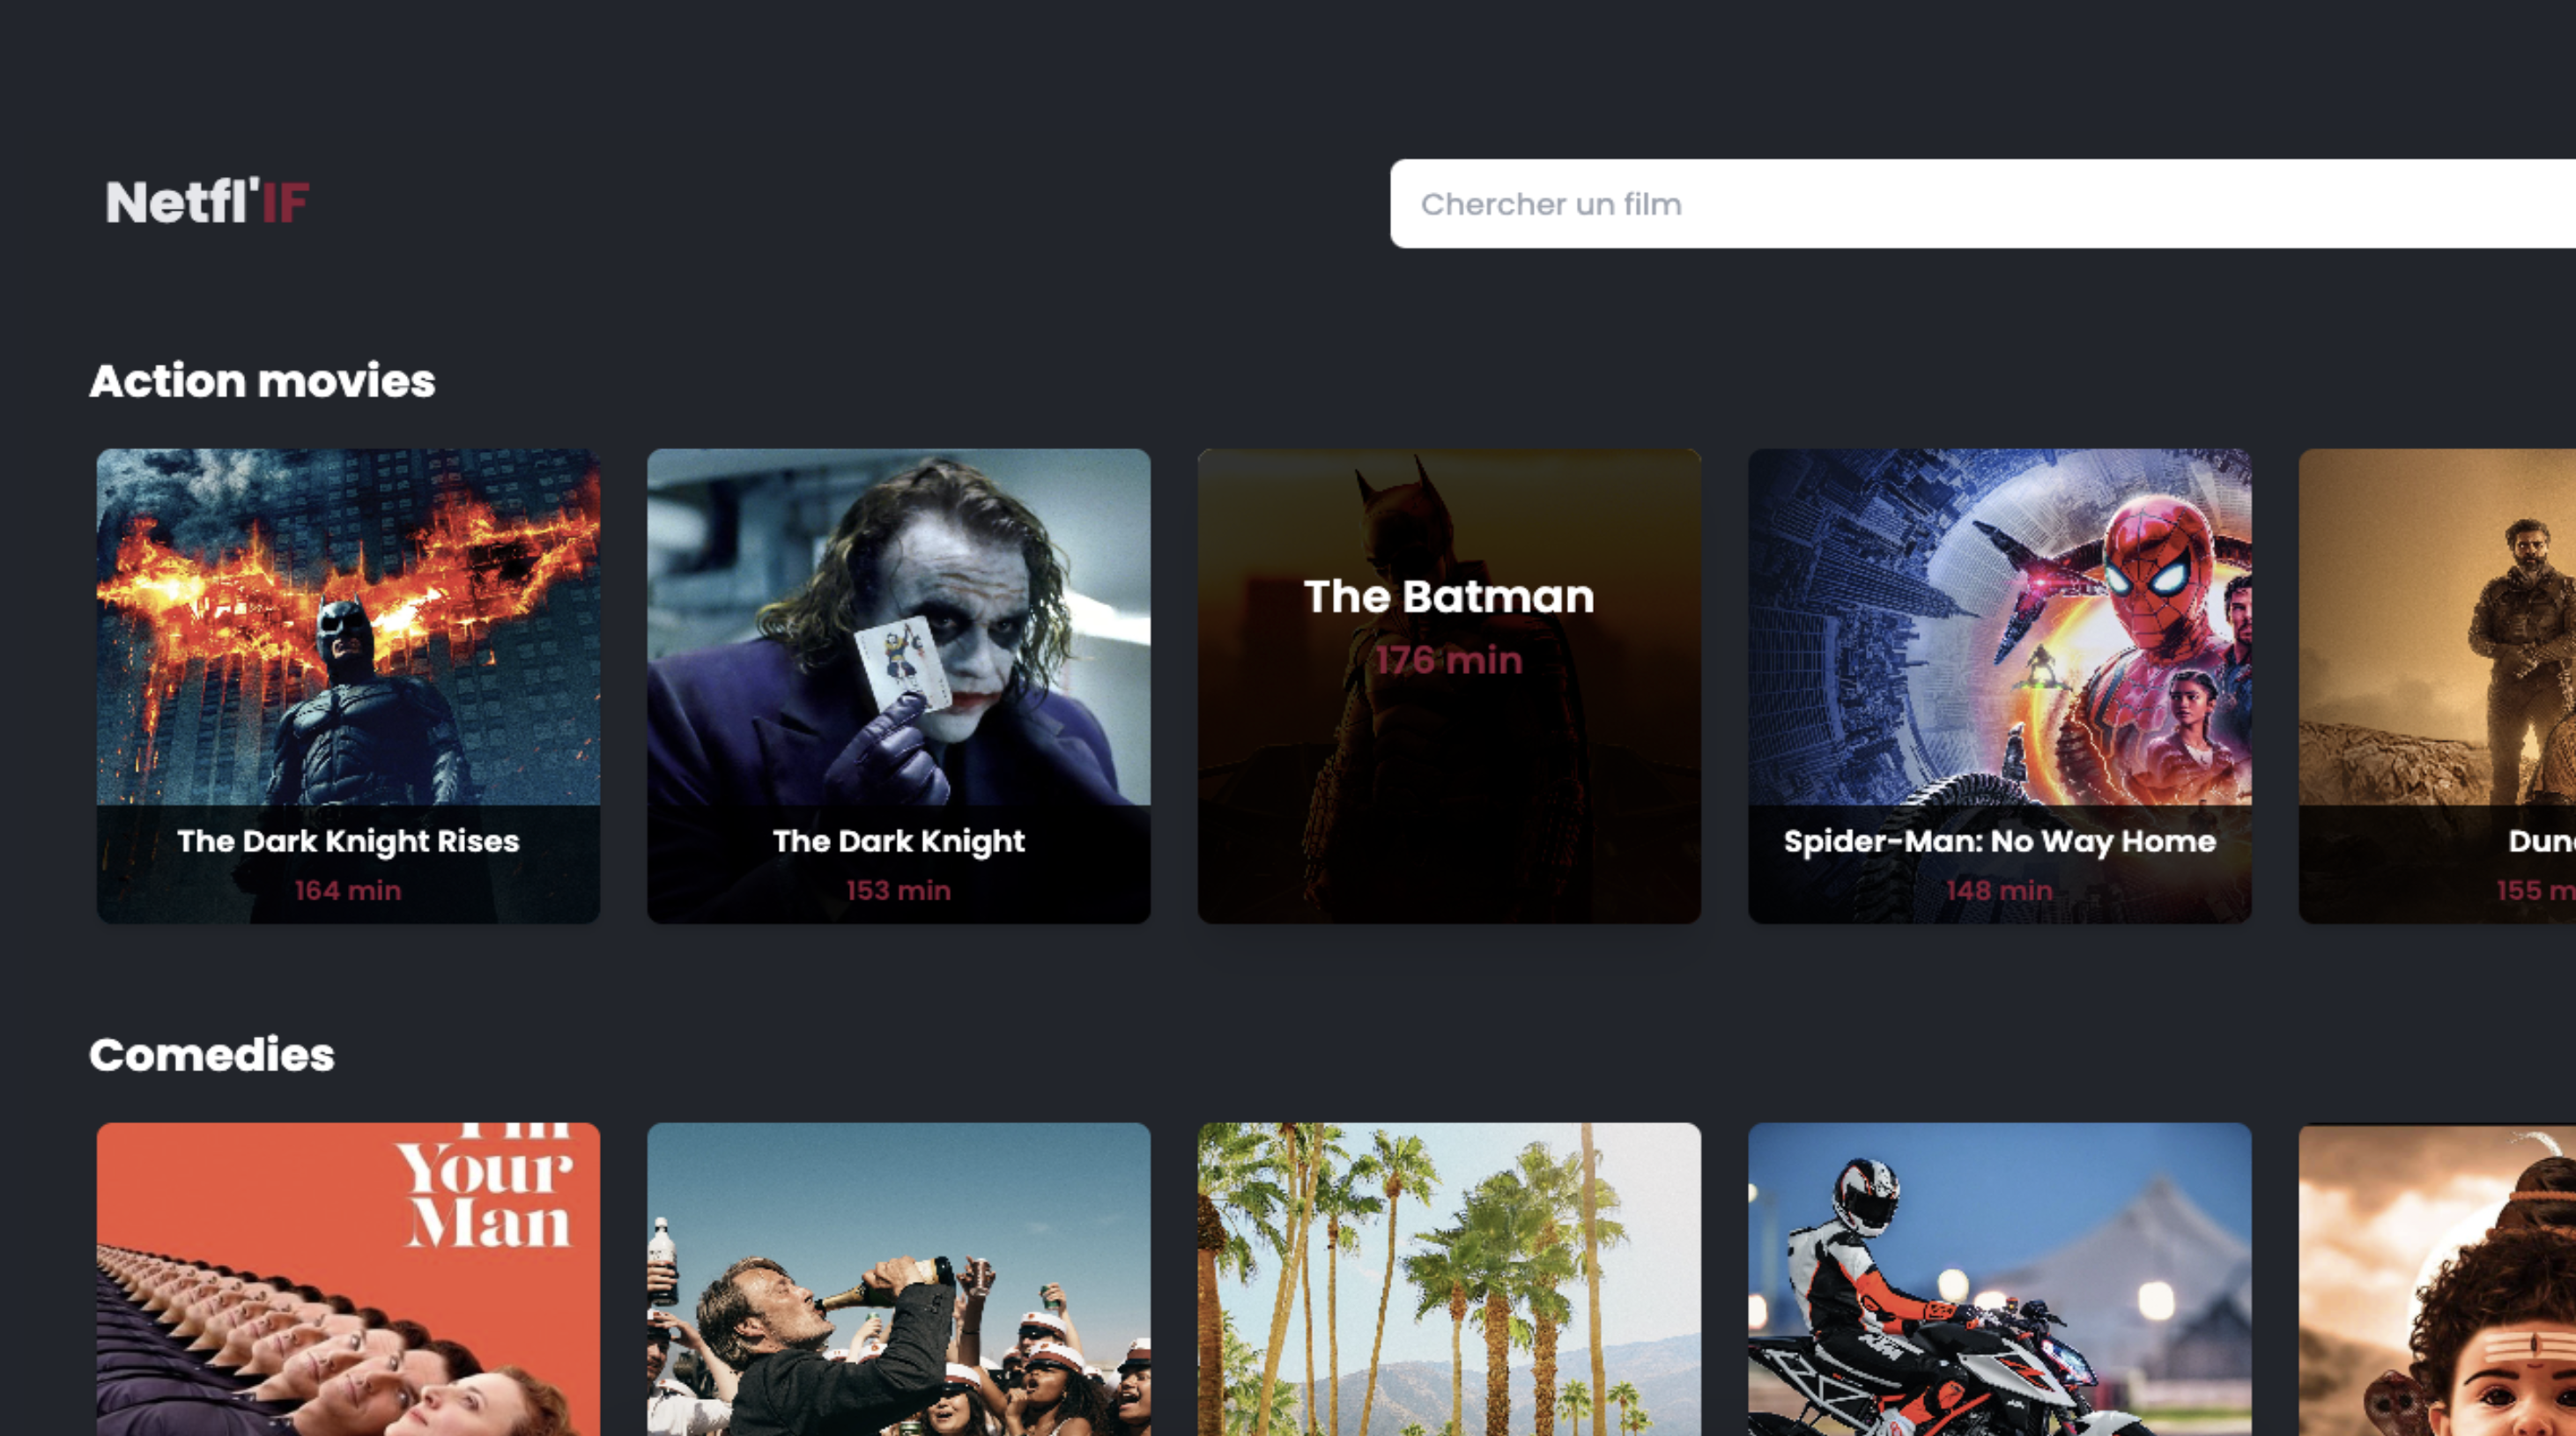2576x1436 pixels.
Task: Open the motorcycle rider comedy poster
Action: [1999, 1280]
